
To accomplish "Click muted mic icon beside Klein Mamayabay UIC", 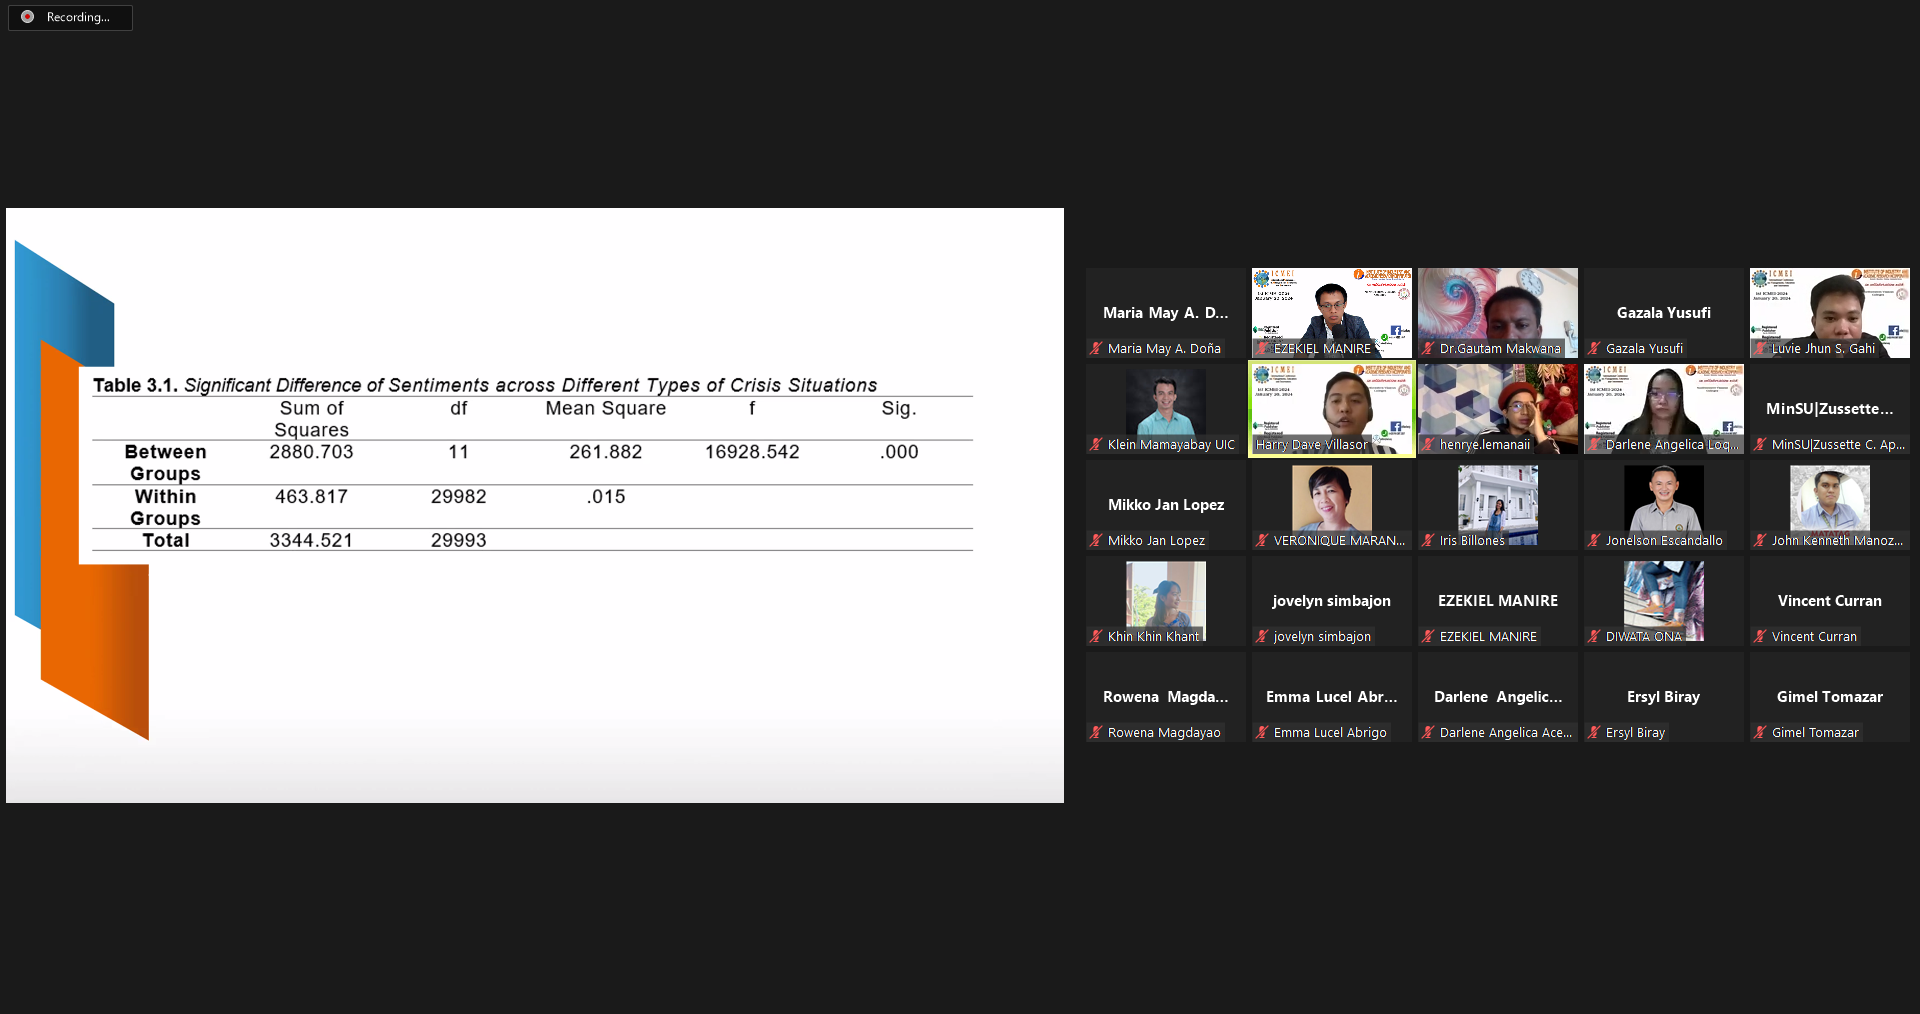I will point(1096,445).
